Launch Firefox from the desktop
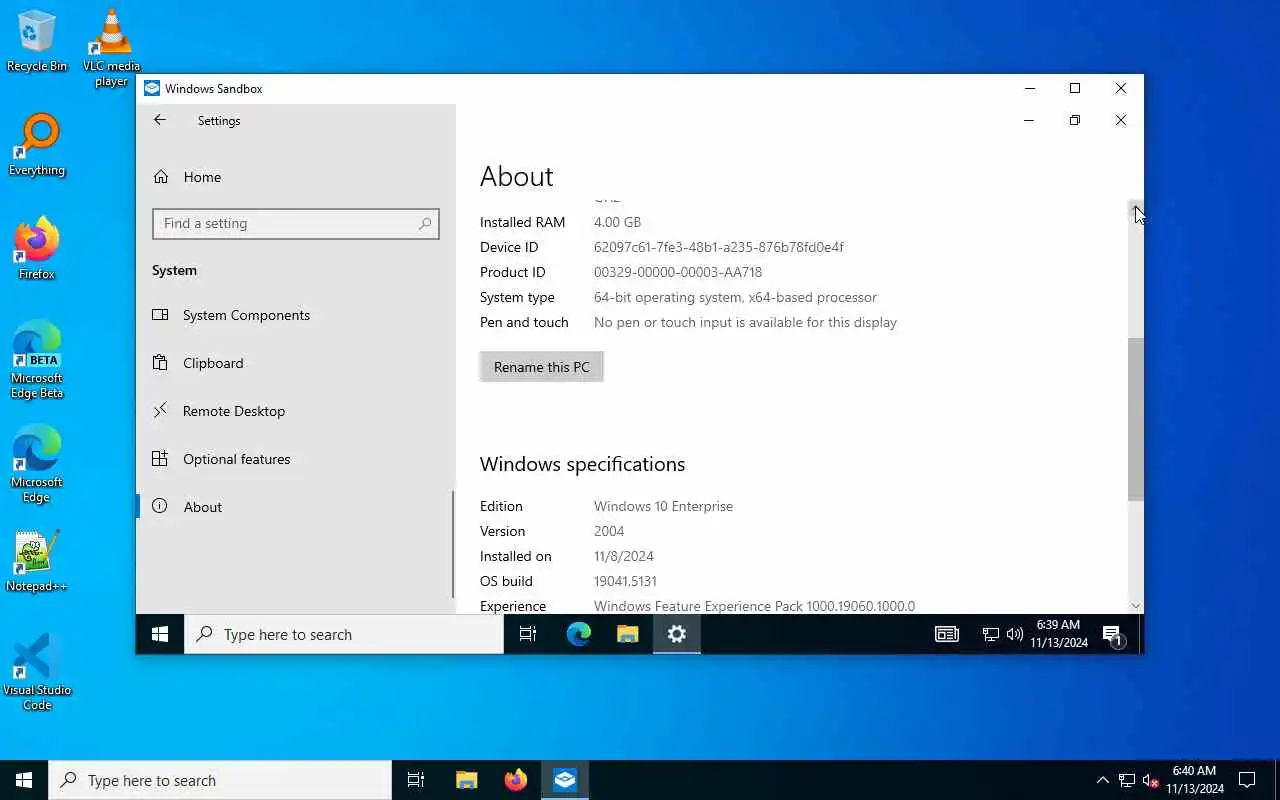The height and width of the screenshot is (800, 1280). 37,249
